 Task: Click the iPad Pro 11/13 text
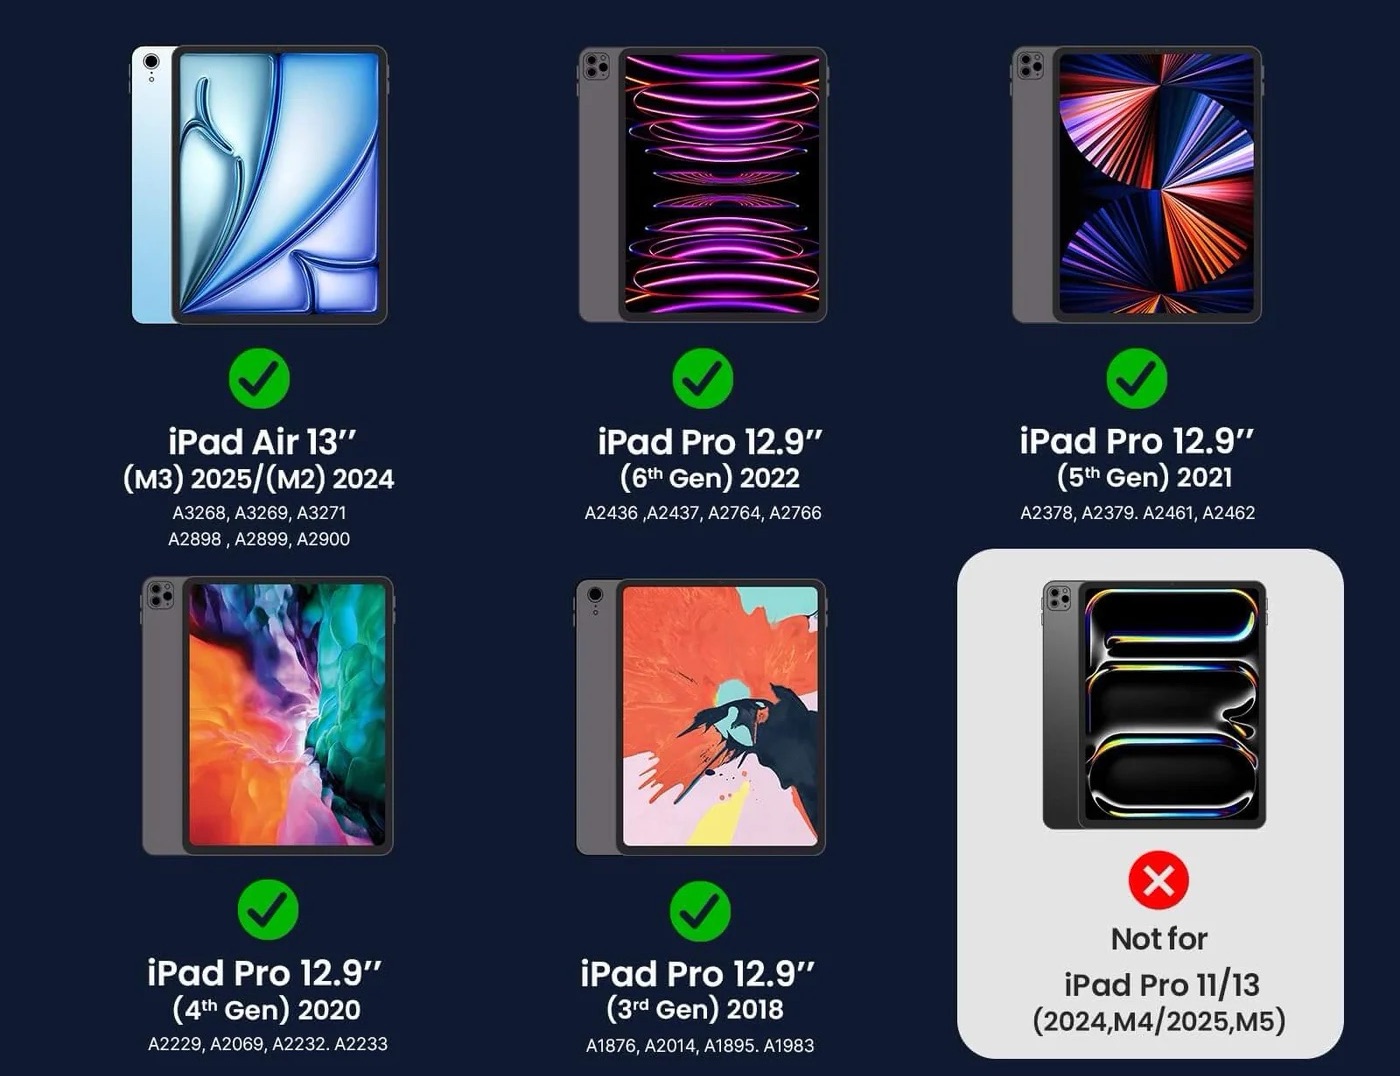[1161, 985]
